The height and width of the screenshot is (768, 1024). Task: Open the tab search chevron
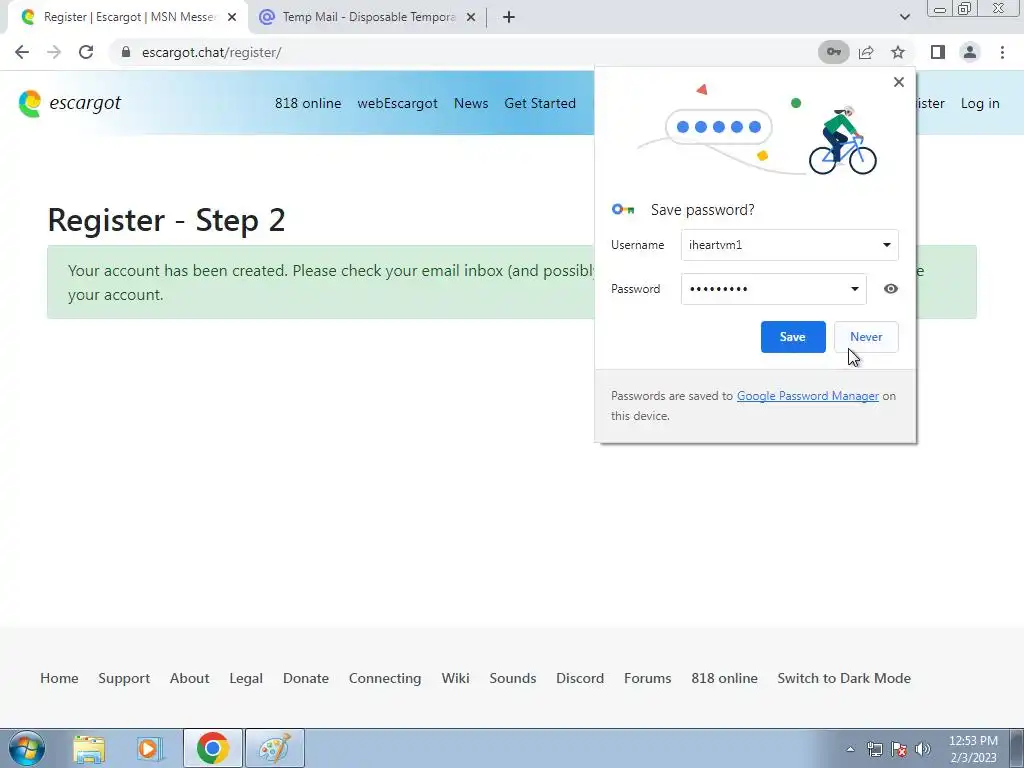[x=904, y=17]
